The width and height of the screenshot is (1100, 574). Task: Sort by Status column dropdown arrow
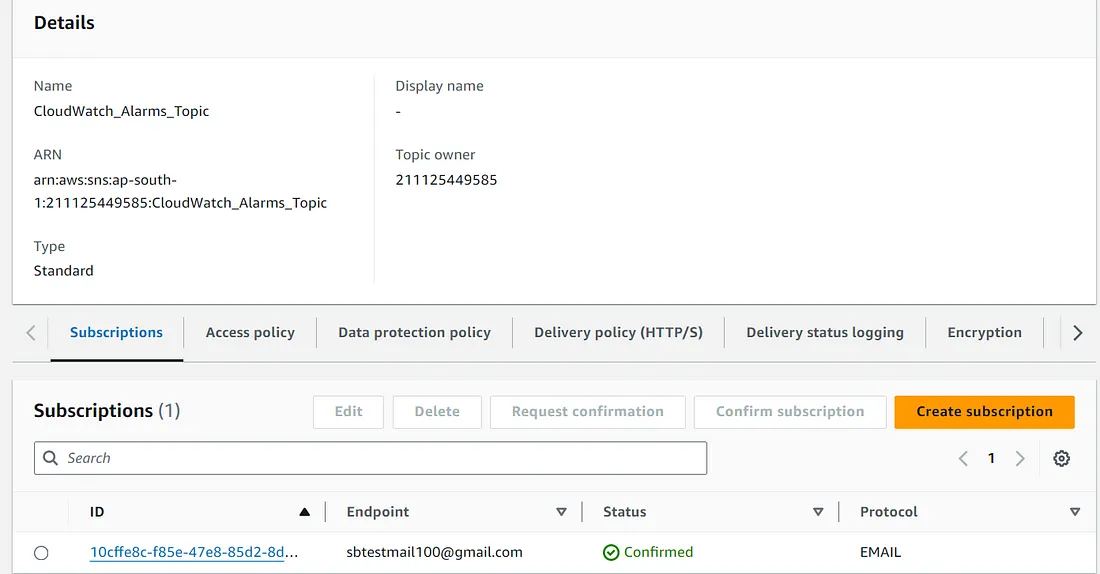click(x=818, y=512)
